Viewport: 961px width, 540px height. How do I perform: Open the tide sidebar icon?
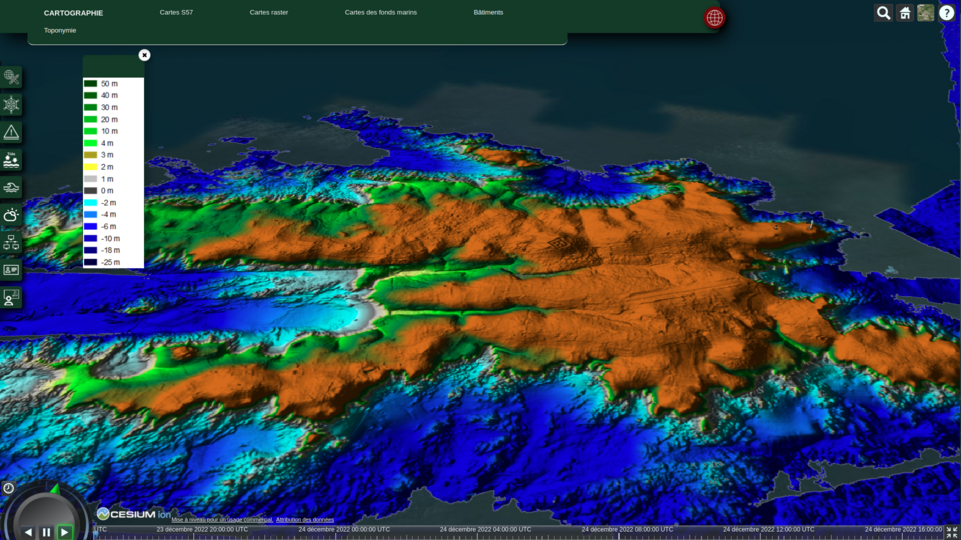11,160
